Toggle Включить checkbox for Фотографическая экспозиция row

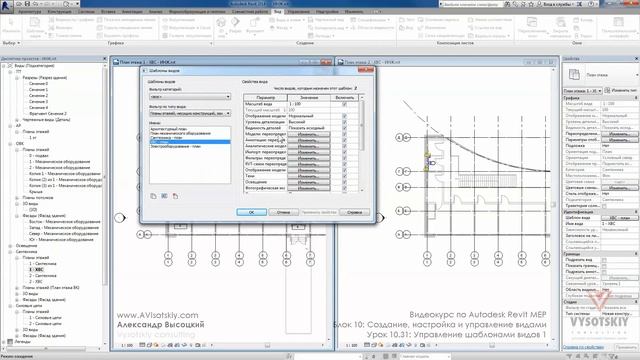(x=344, y=188)
